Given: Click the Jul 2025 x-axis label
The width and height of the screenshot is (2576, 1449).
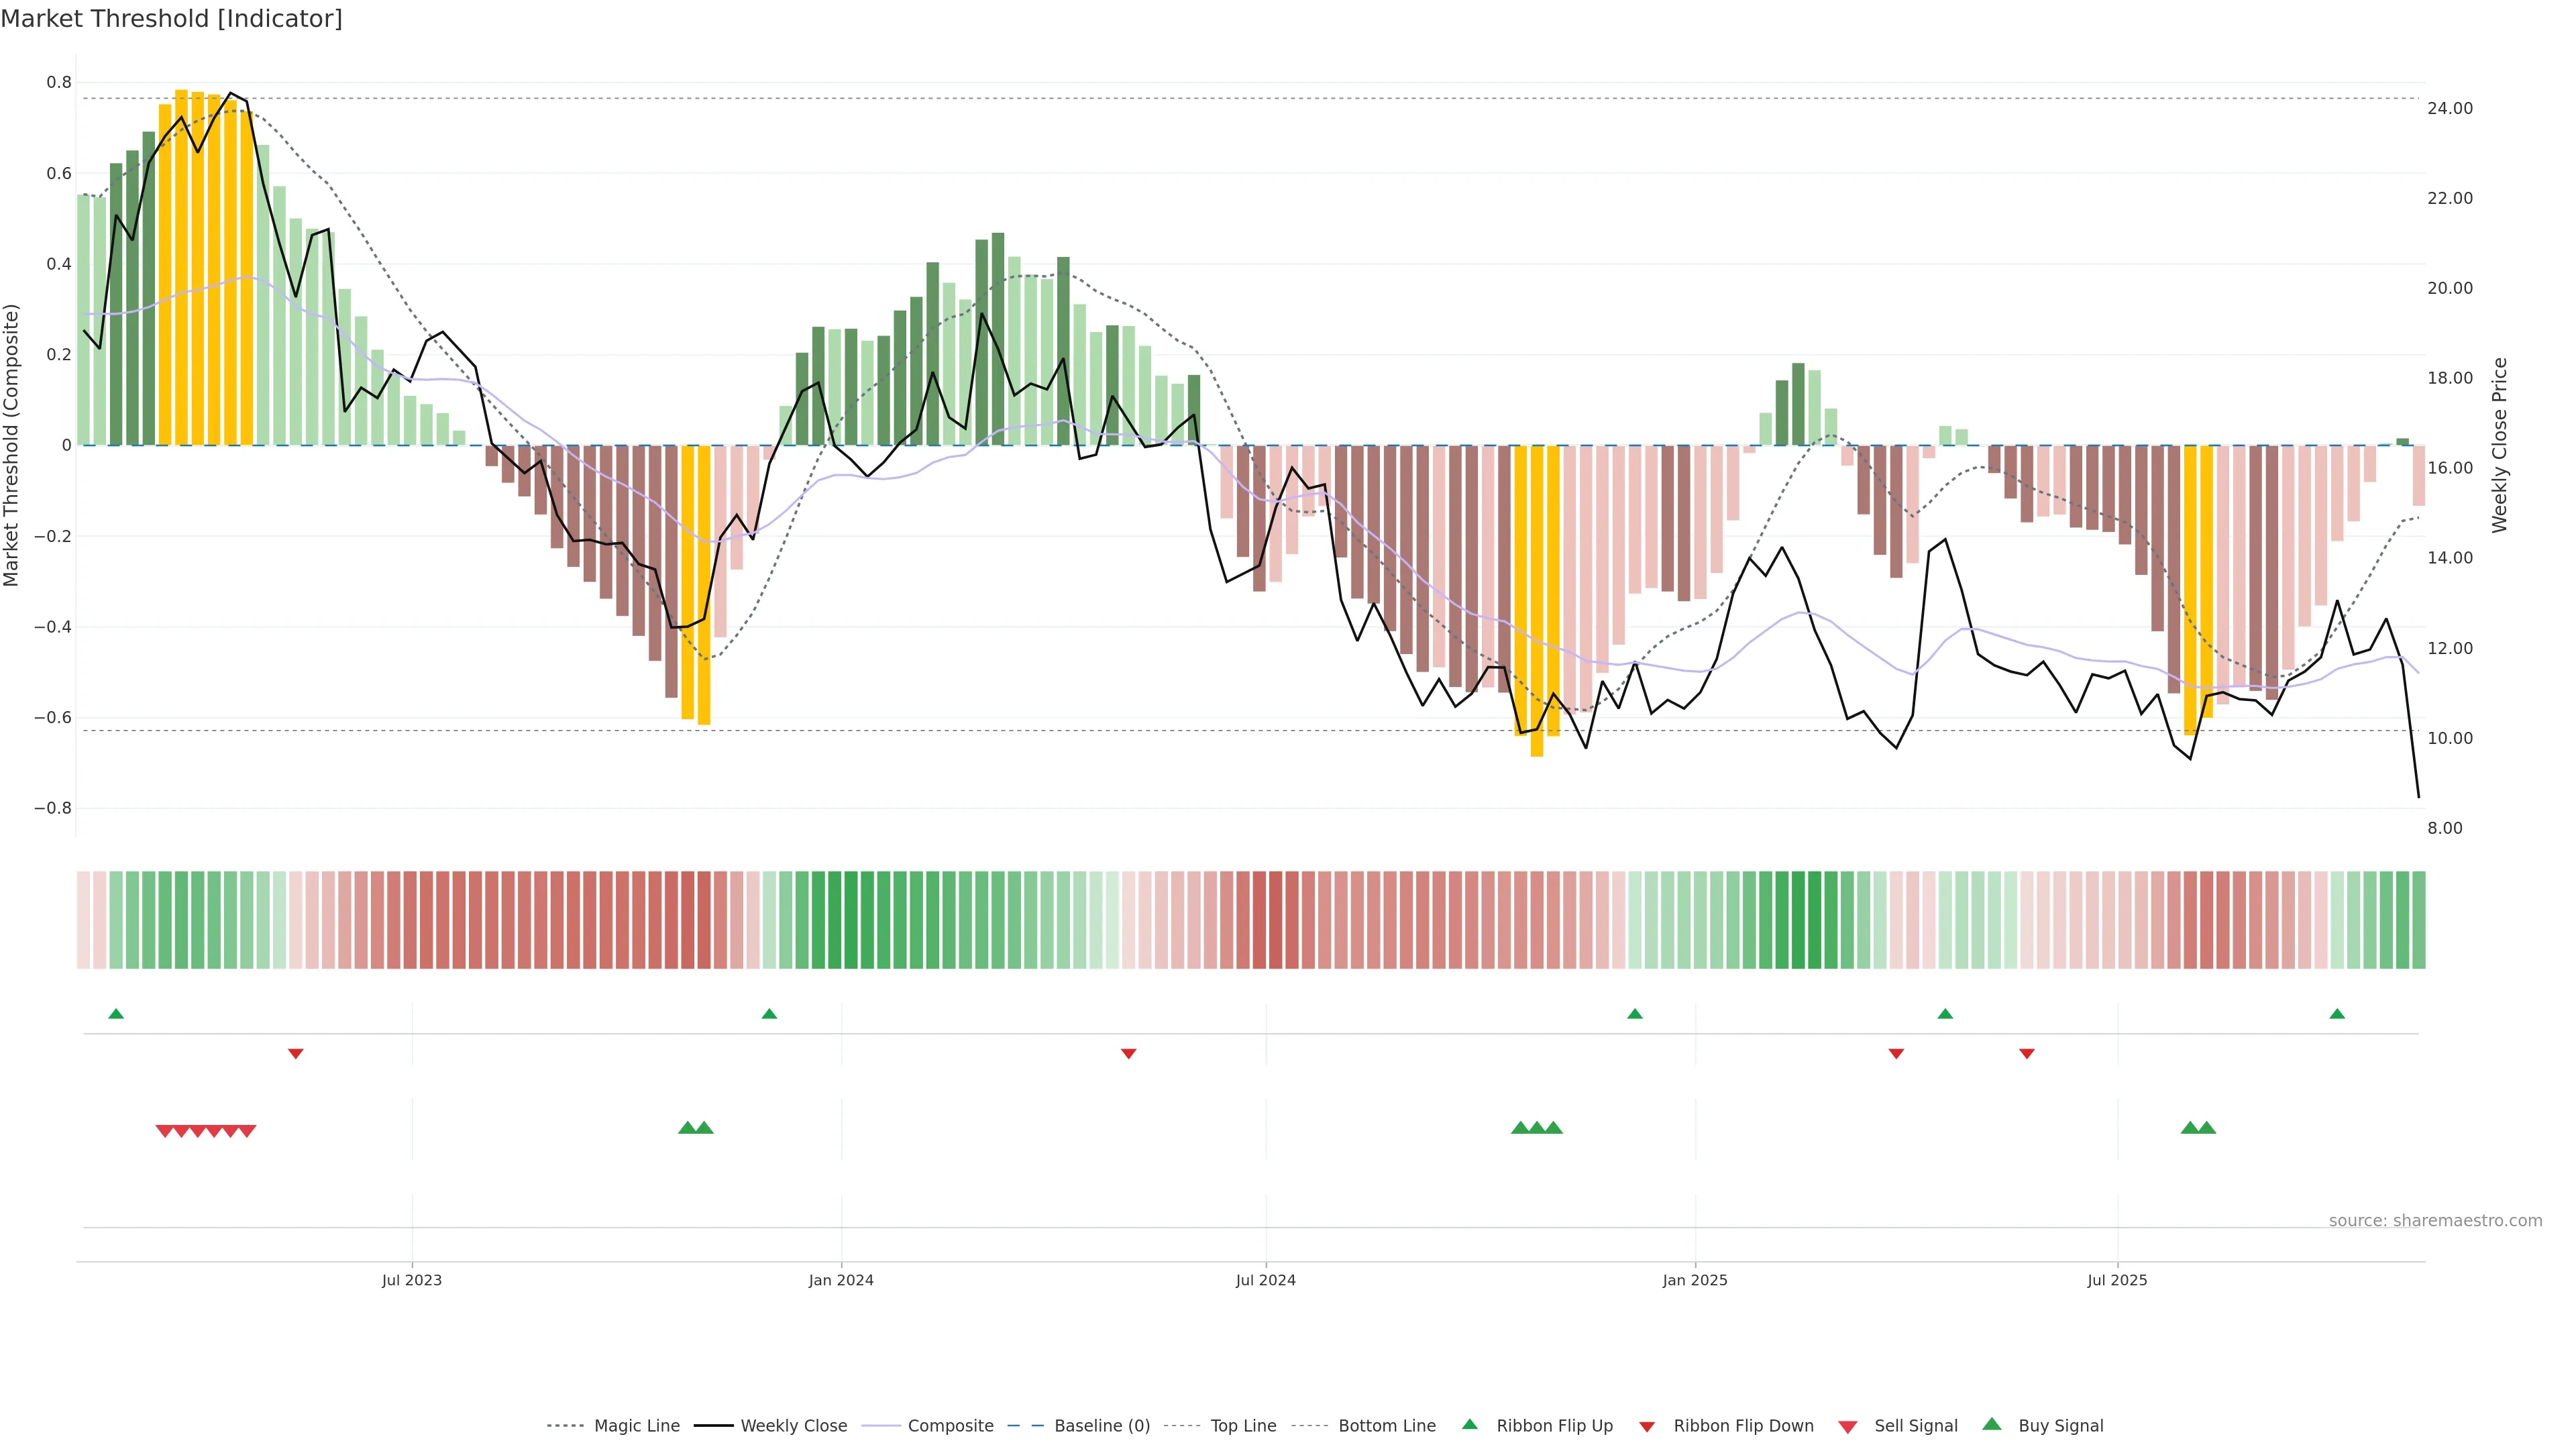Looking at the screenshot, I should tap(2117, 1280).
